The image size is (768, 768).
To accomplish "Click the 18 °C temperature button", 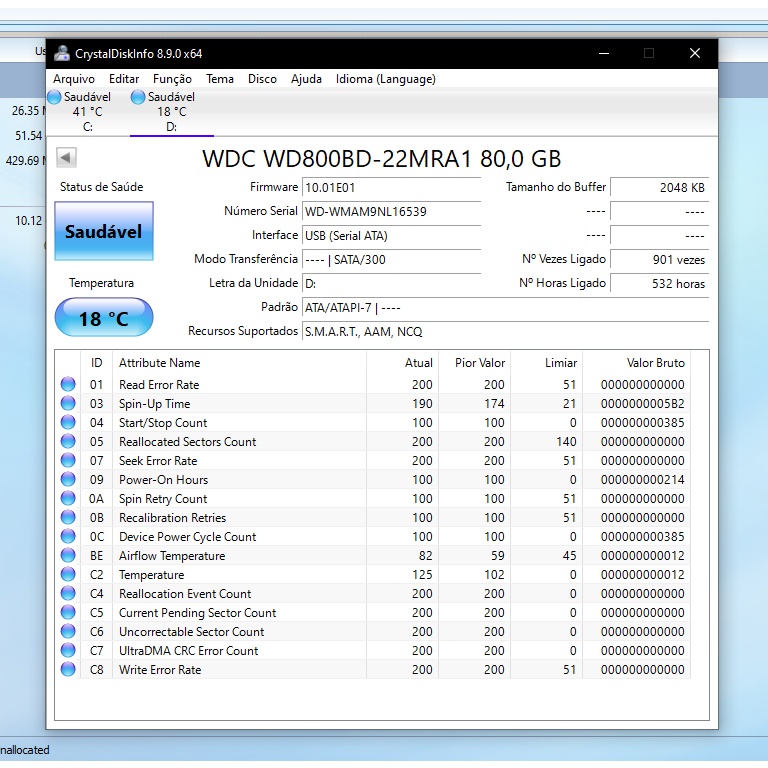I will click(104, 319).
